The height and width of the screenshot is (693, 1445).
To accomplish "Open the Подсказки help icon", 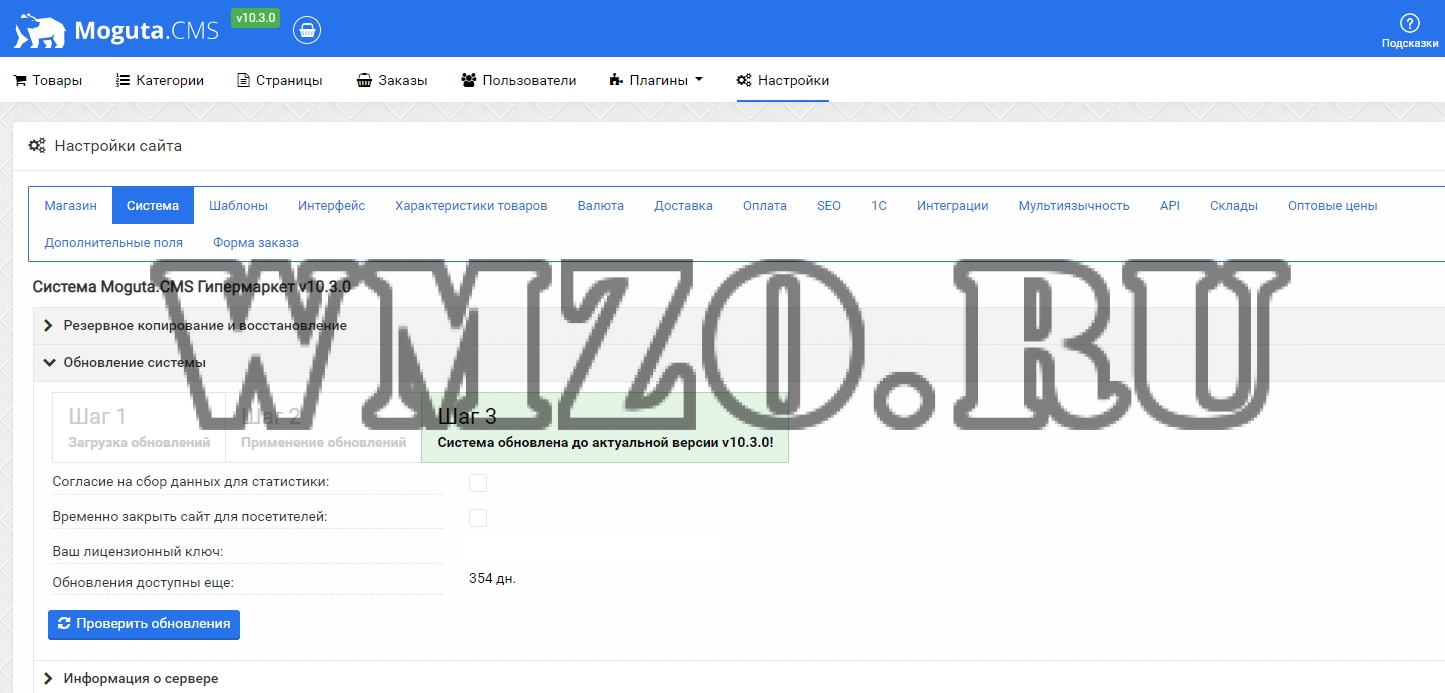I will [1410, 31].
